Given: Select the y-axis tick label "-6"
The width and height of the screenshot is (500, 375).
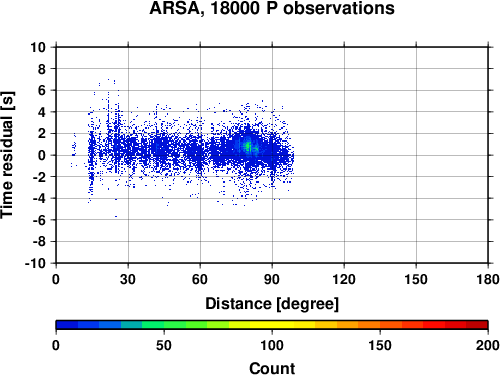Looking at the screenshot, I should pos(39,220).
